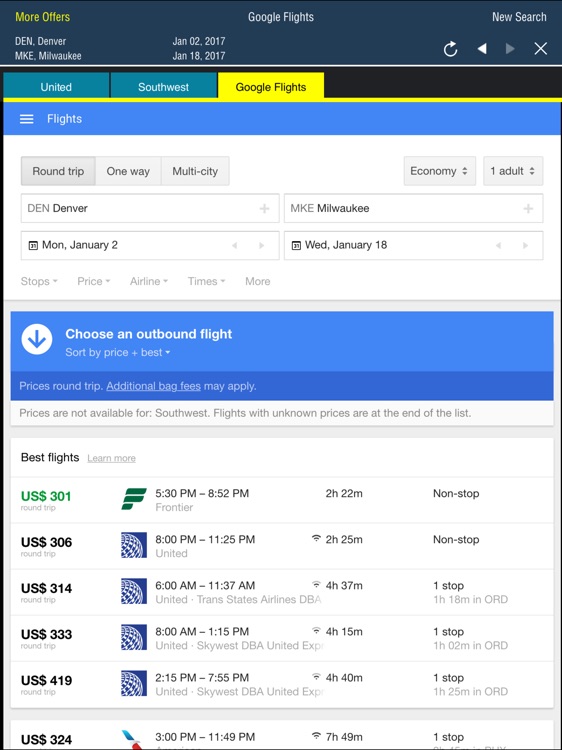Open the Economy cabin class dropdown
This screenshot has height=750, width=562.
click(x=440, y=171)
